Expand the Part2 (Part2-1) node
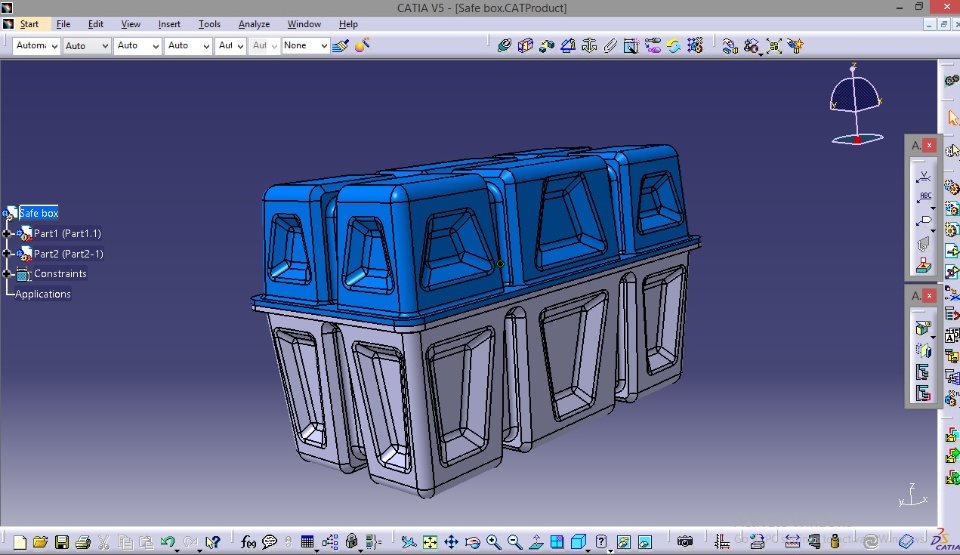 click(7, 254)
